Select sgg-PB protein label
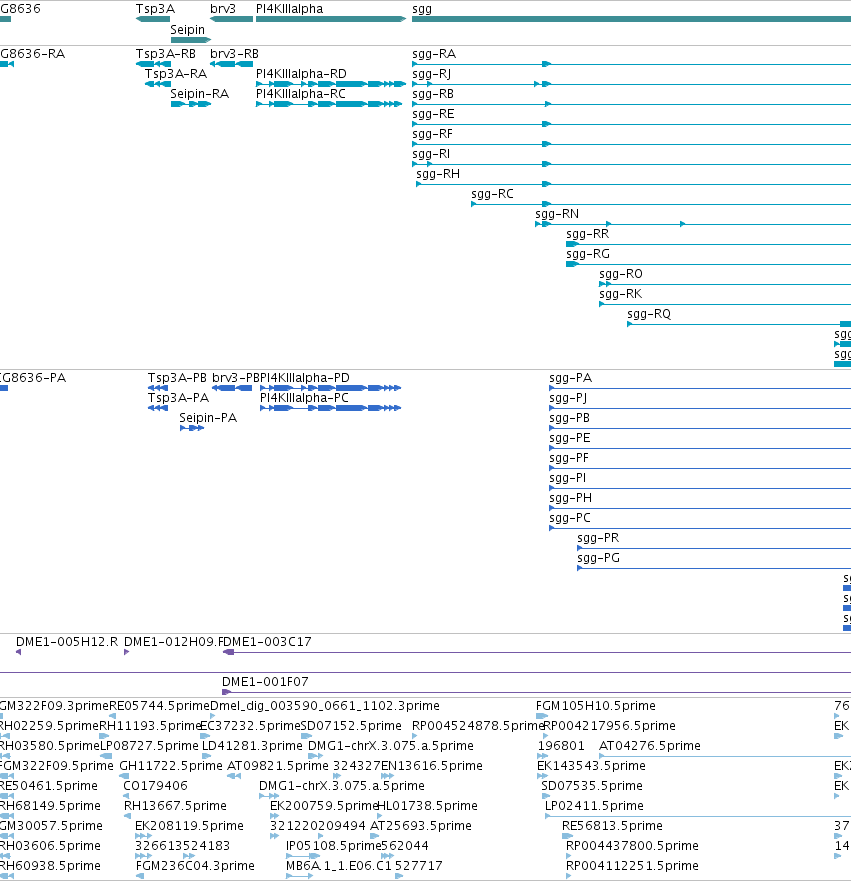 coord(570,418)
